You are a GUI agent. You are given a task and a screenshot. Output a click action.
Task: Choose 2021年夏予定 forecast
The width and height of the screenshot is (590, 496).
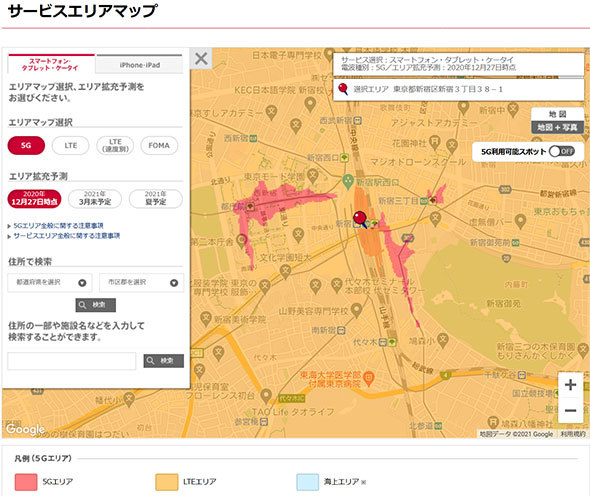click(155, 198)
